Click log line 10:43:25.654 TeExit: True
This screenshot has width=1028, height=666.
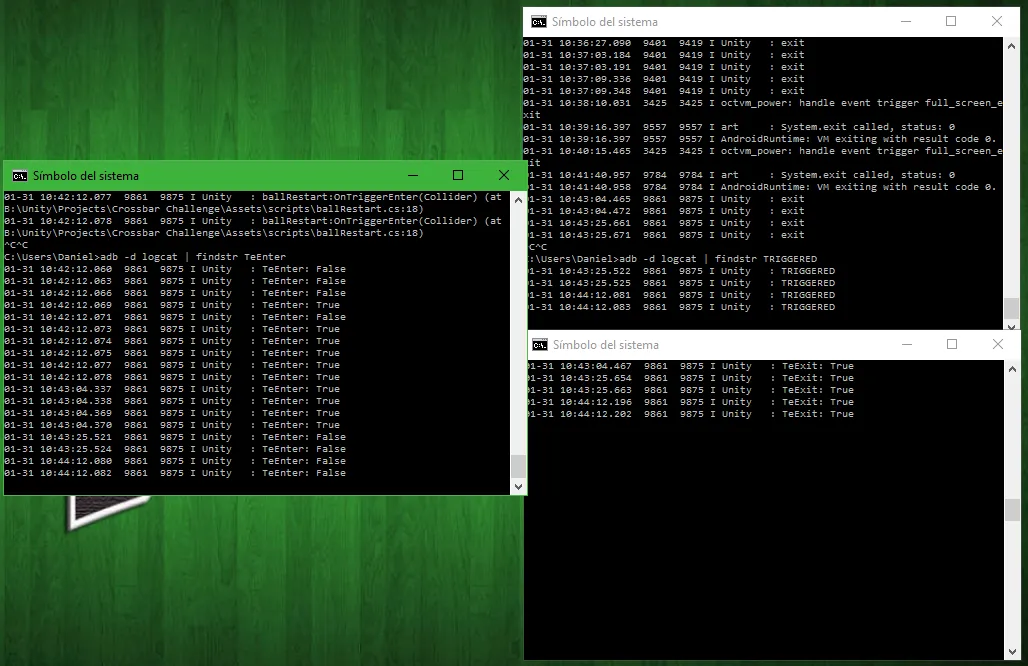(691, 378)
